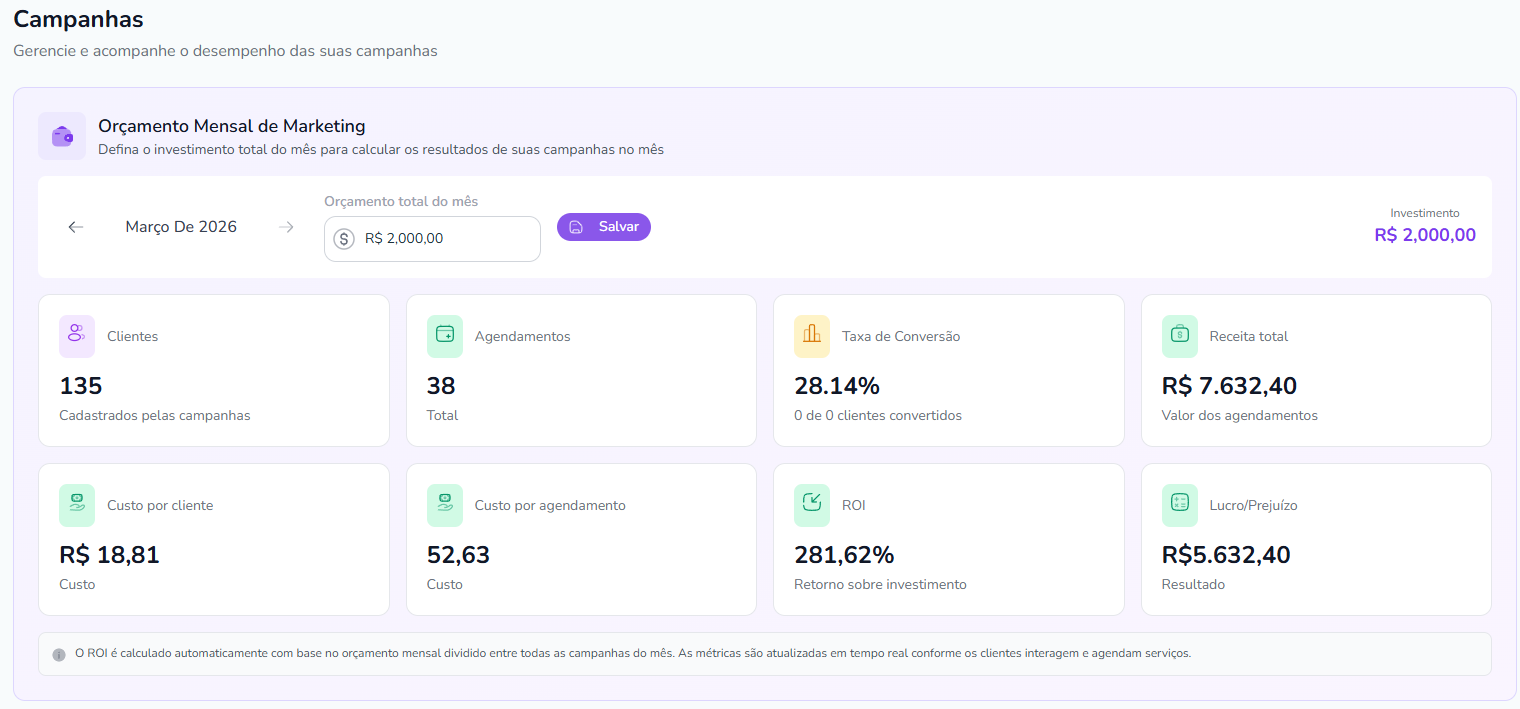Click the 281,62% ROI value
The width and height of the screenshot is (1520, 709).
(x=844, y=555)
